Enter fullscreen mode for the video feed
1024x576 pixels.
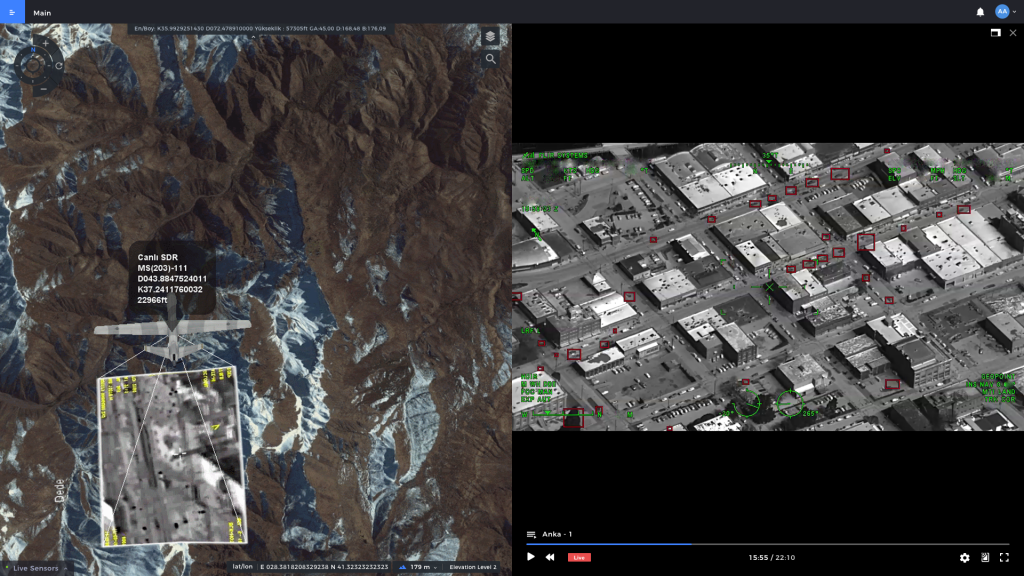click(1002, 558)
